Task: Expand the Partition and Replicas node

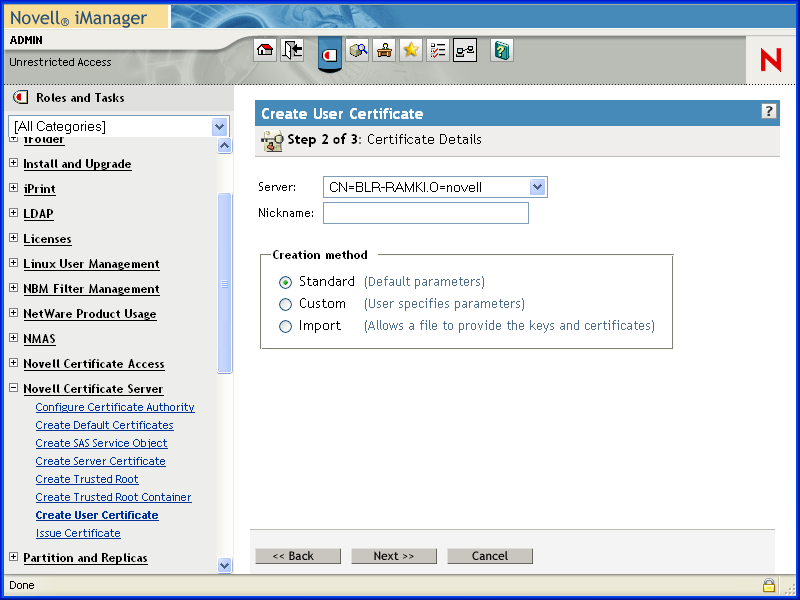Action: tap(14, 557)
